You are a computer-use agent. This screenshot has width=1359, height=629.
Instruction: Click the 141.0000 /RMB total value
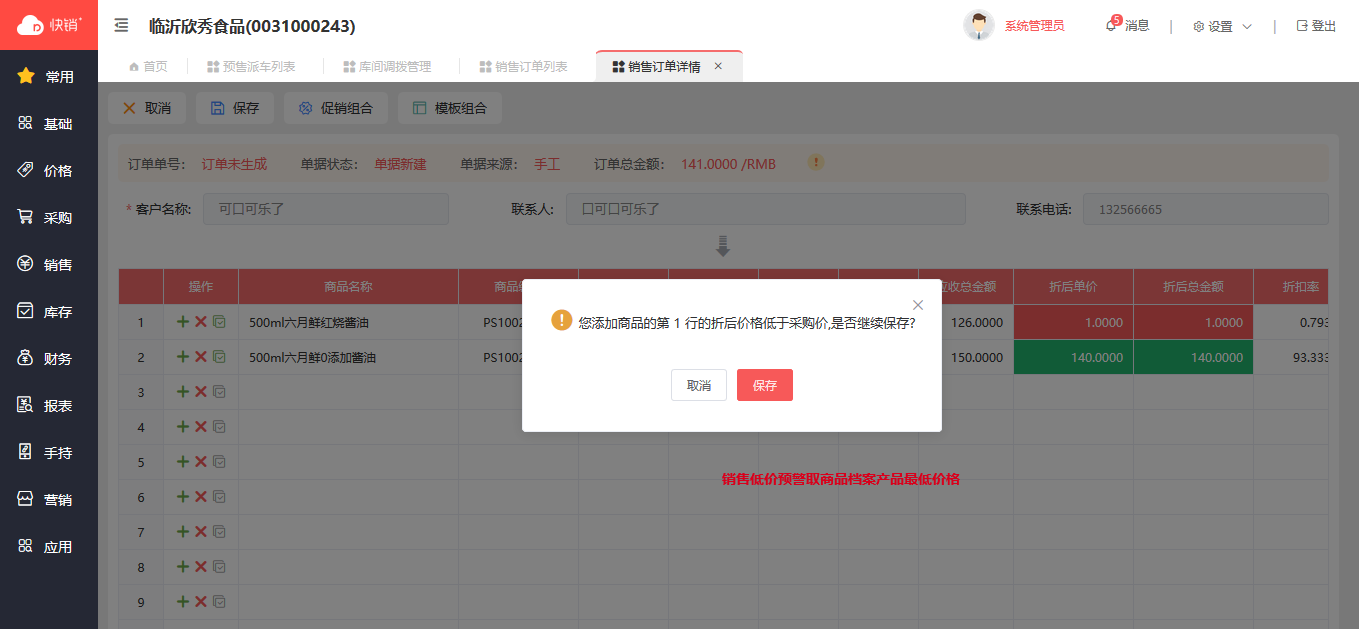[x=728, y=164]
